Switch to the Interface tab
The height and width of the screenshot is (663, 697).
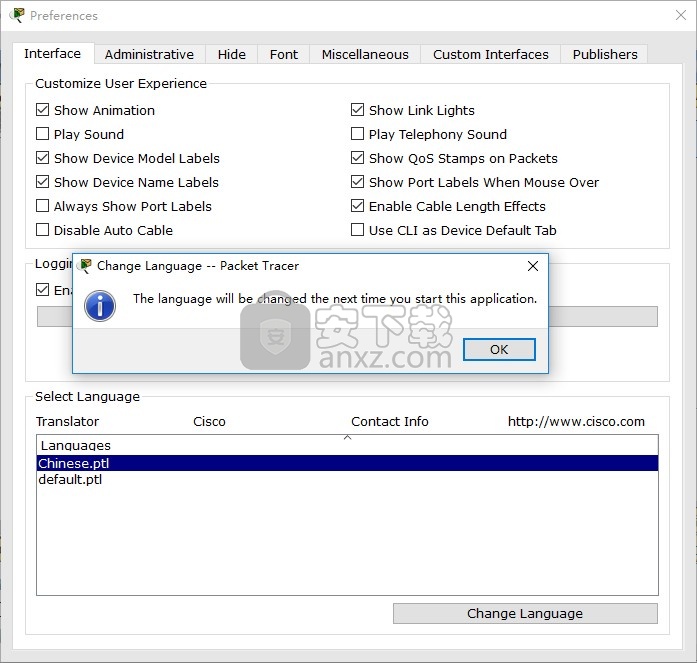52,54
